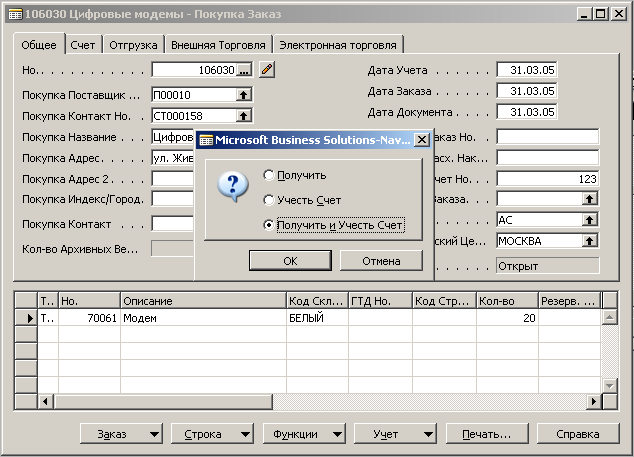Click the current row marker arrow in the grid
634x457 pixels.
tap(30, 318)
